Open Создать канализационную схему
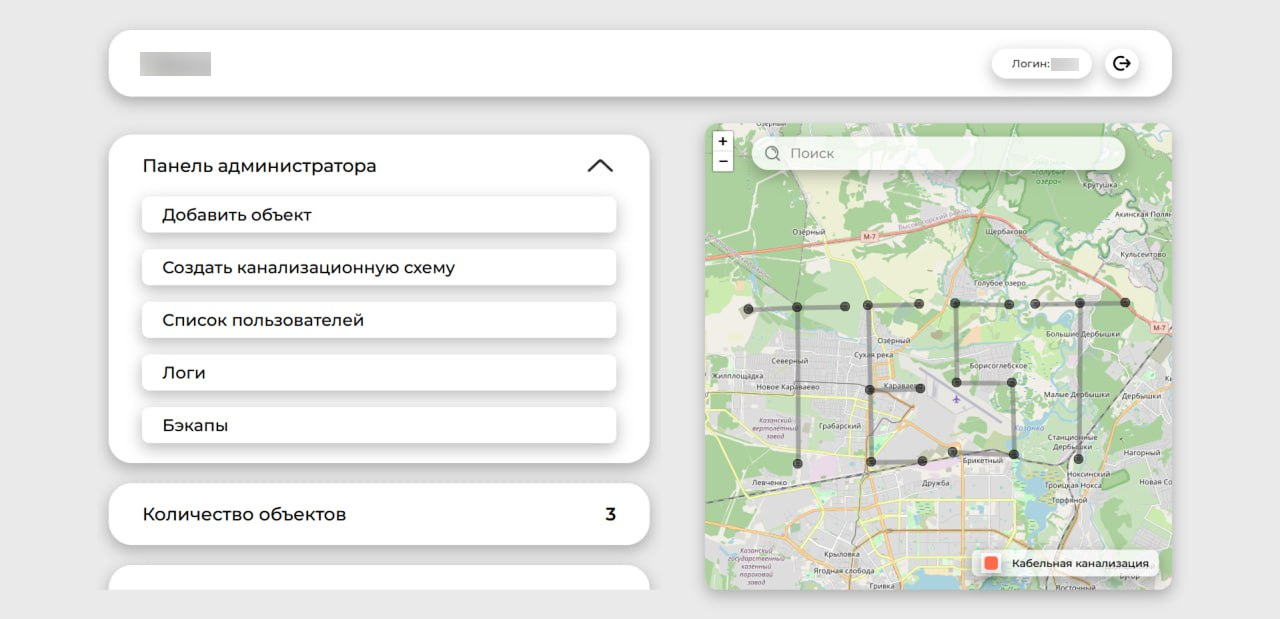The width and height of the screenshot is (1280, 619). [379, 268]
